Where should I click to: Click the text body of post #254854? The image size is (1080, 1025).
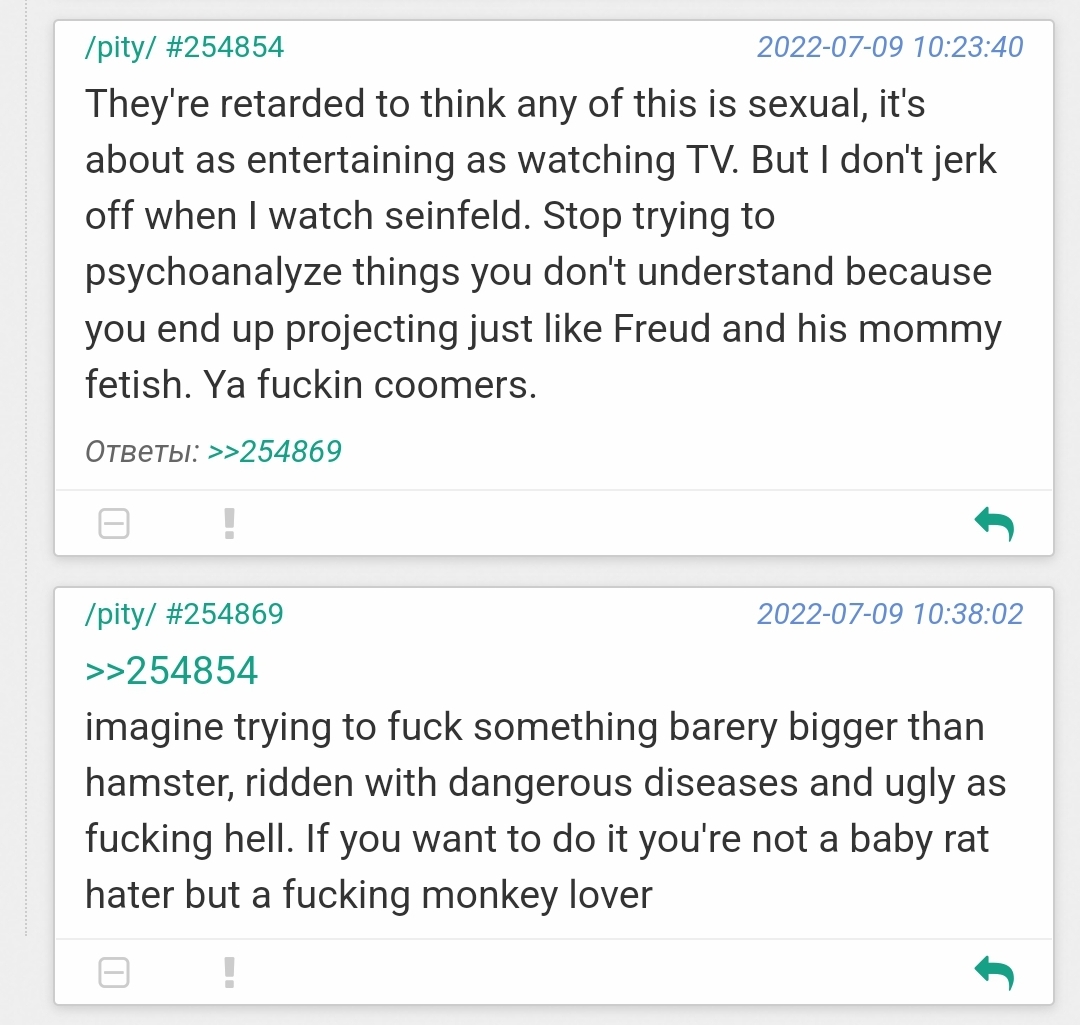[540, 244]
